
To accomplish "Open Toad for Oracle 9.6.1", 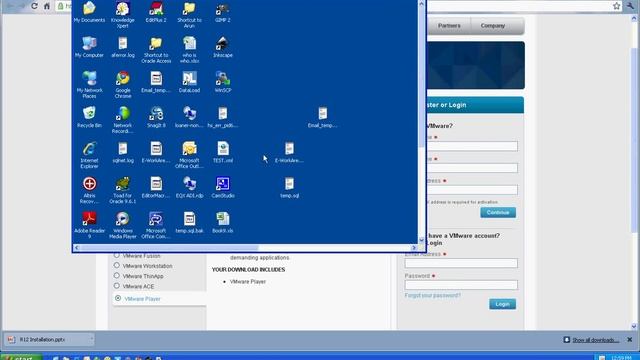I will (x=122, y=190).
